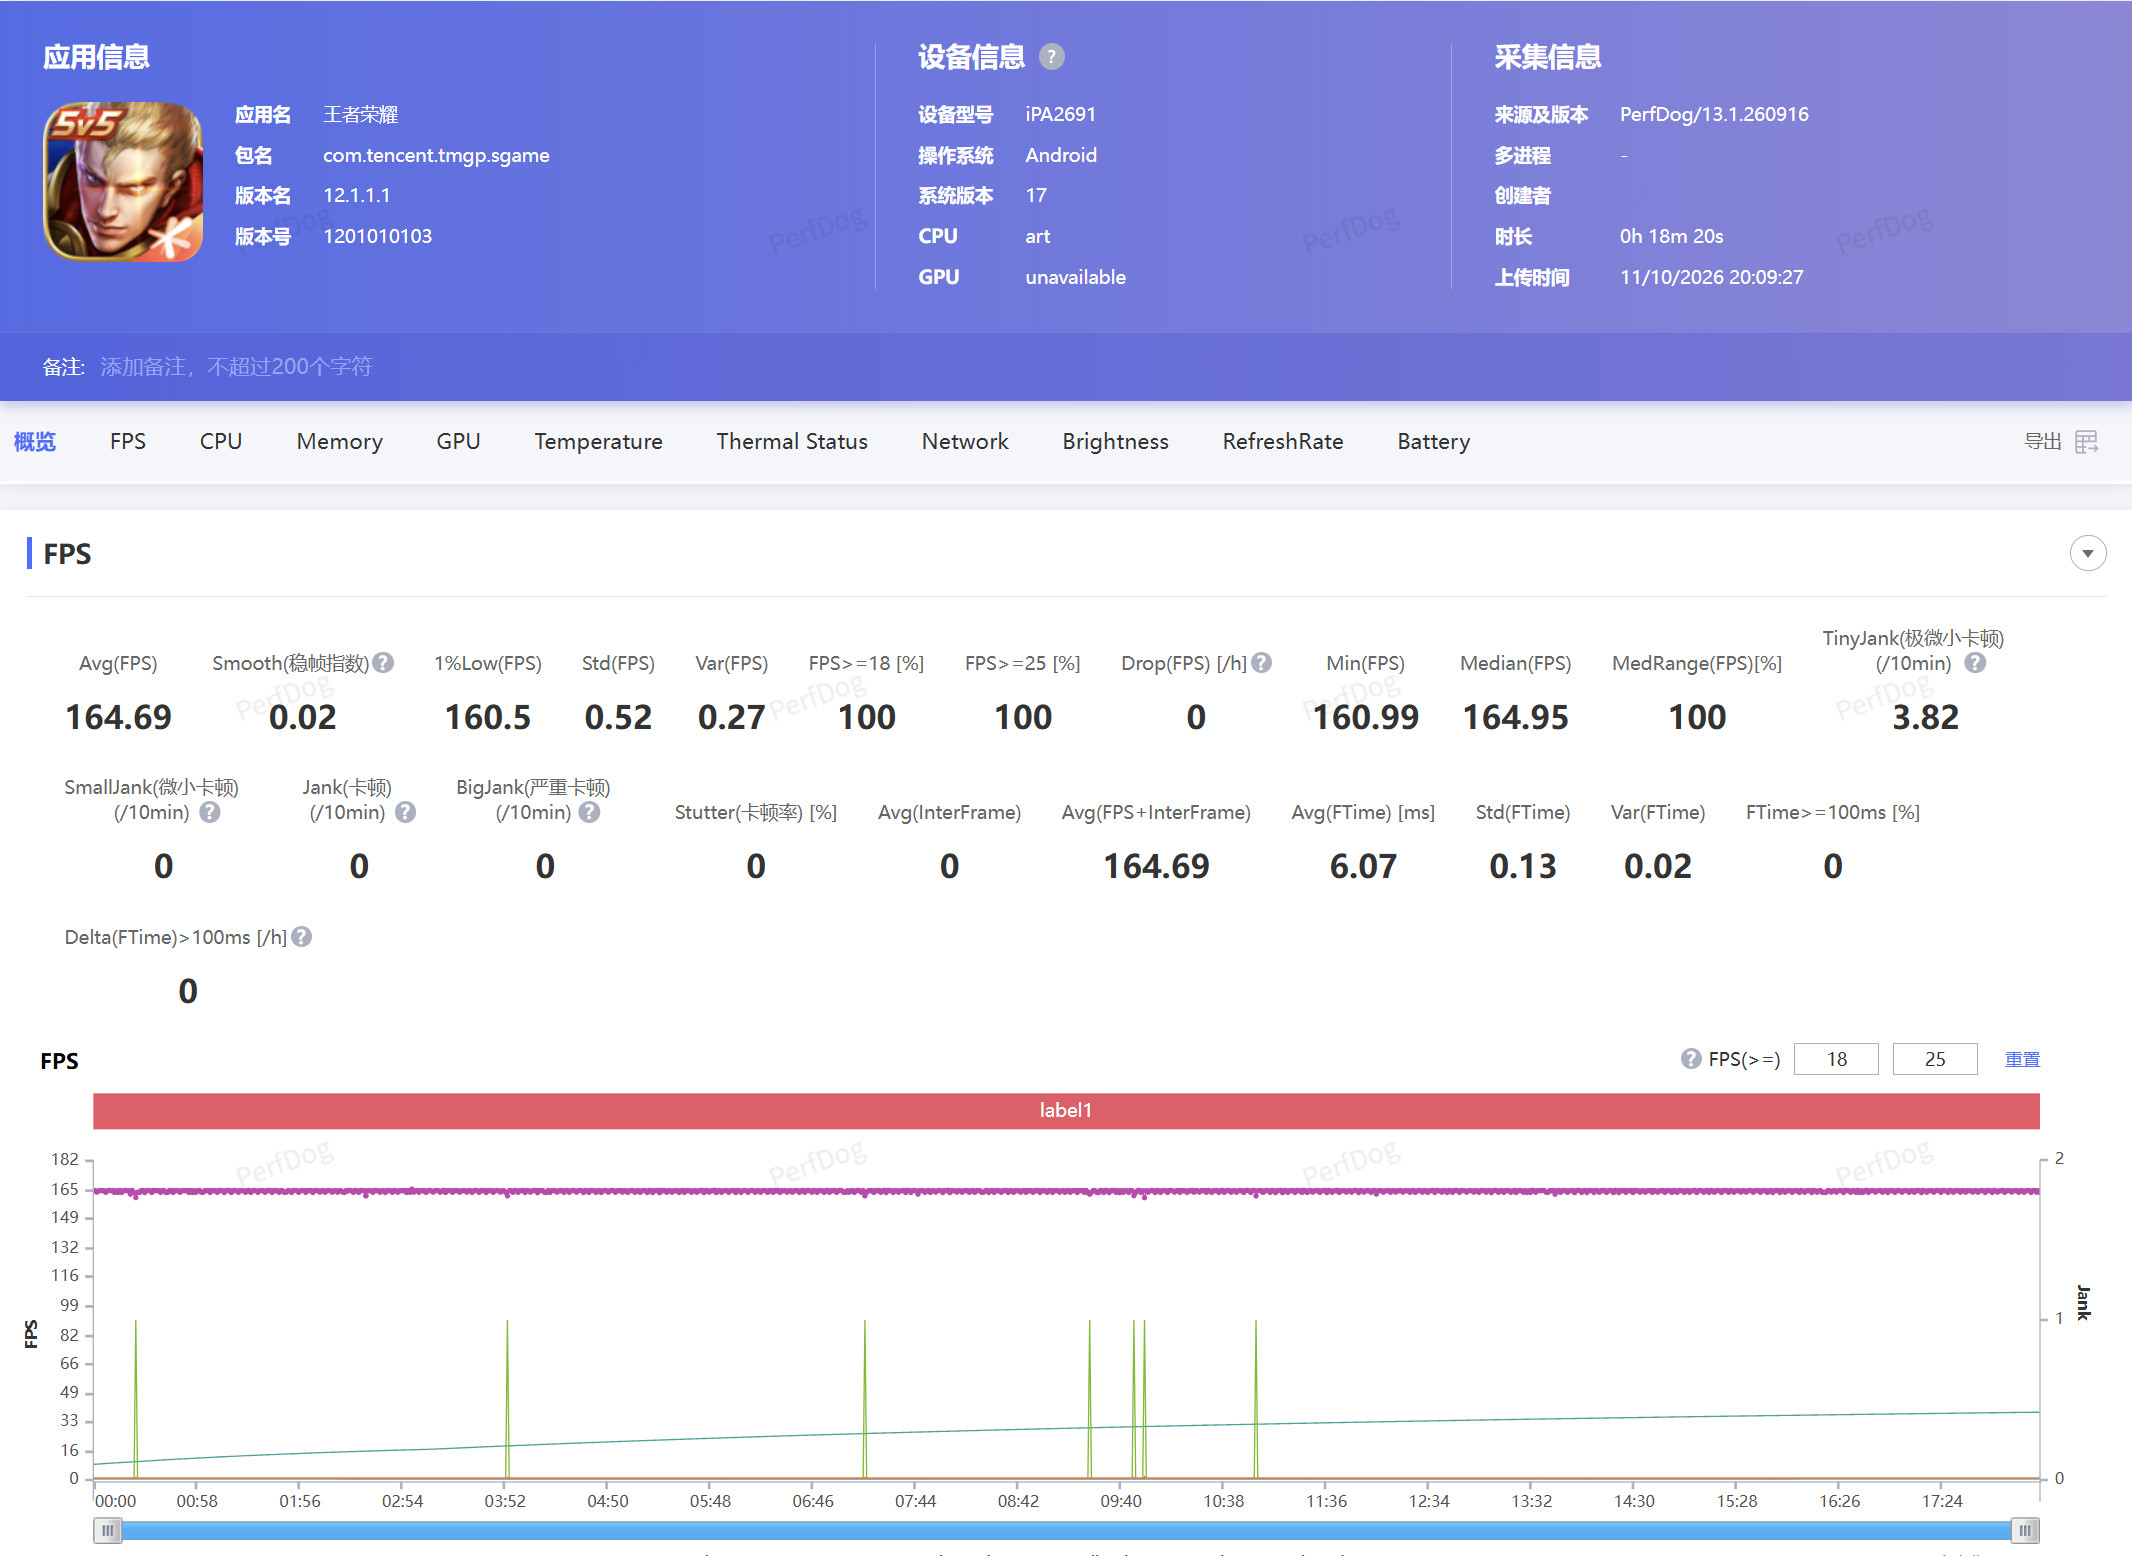Open the FPS tab
This screenshot has width=2132, height=1556.
coord(128,442)
